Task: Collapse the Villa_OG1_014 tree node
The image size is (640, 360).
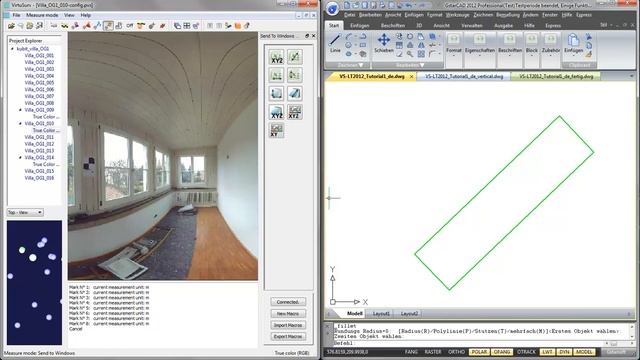Action: pyautogui.click(x=20, y=157)
